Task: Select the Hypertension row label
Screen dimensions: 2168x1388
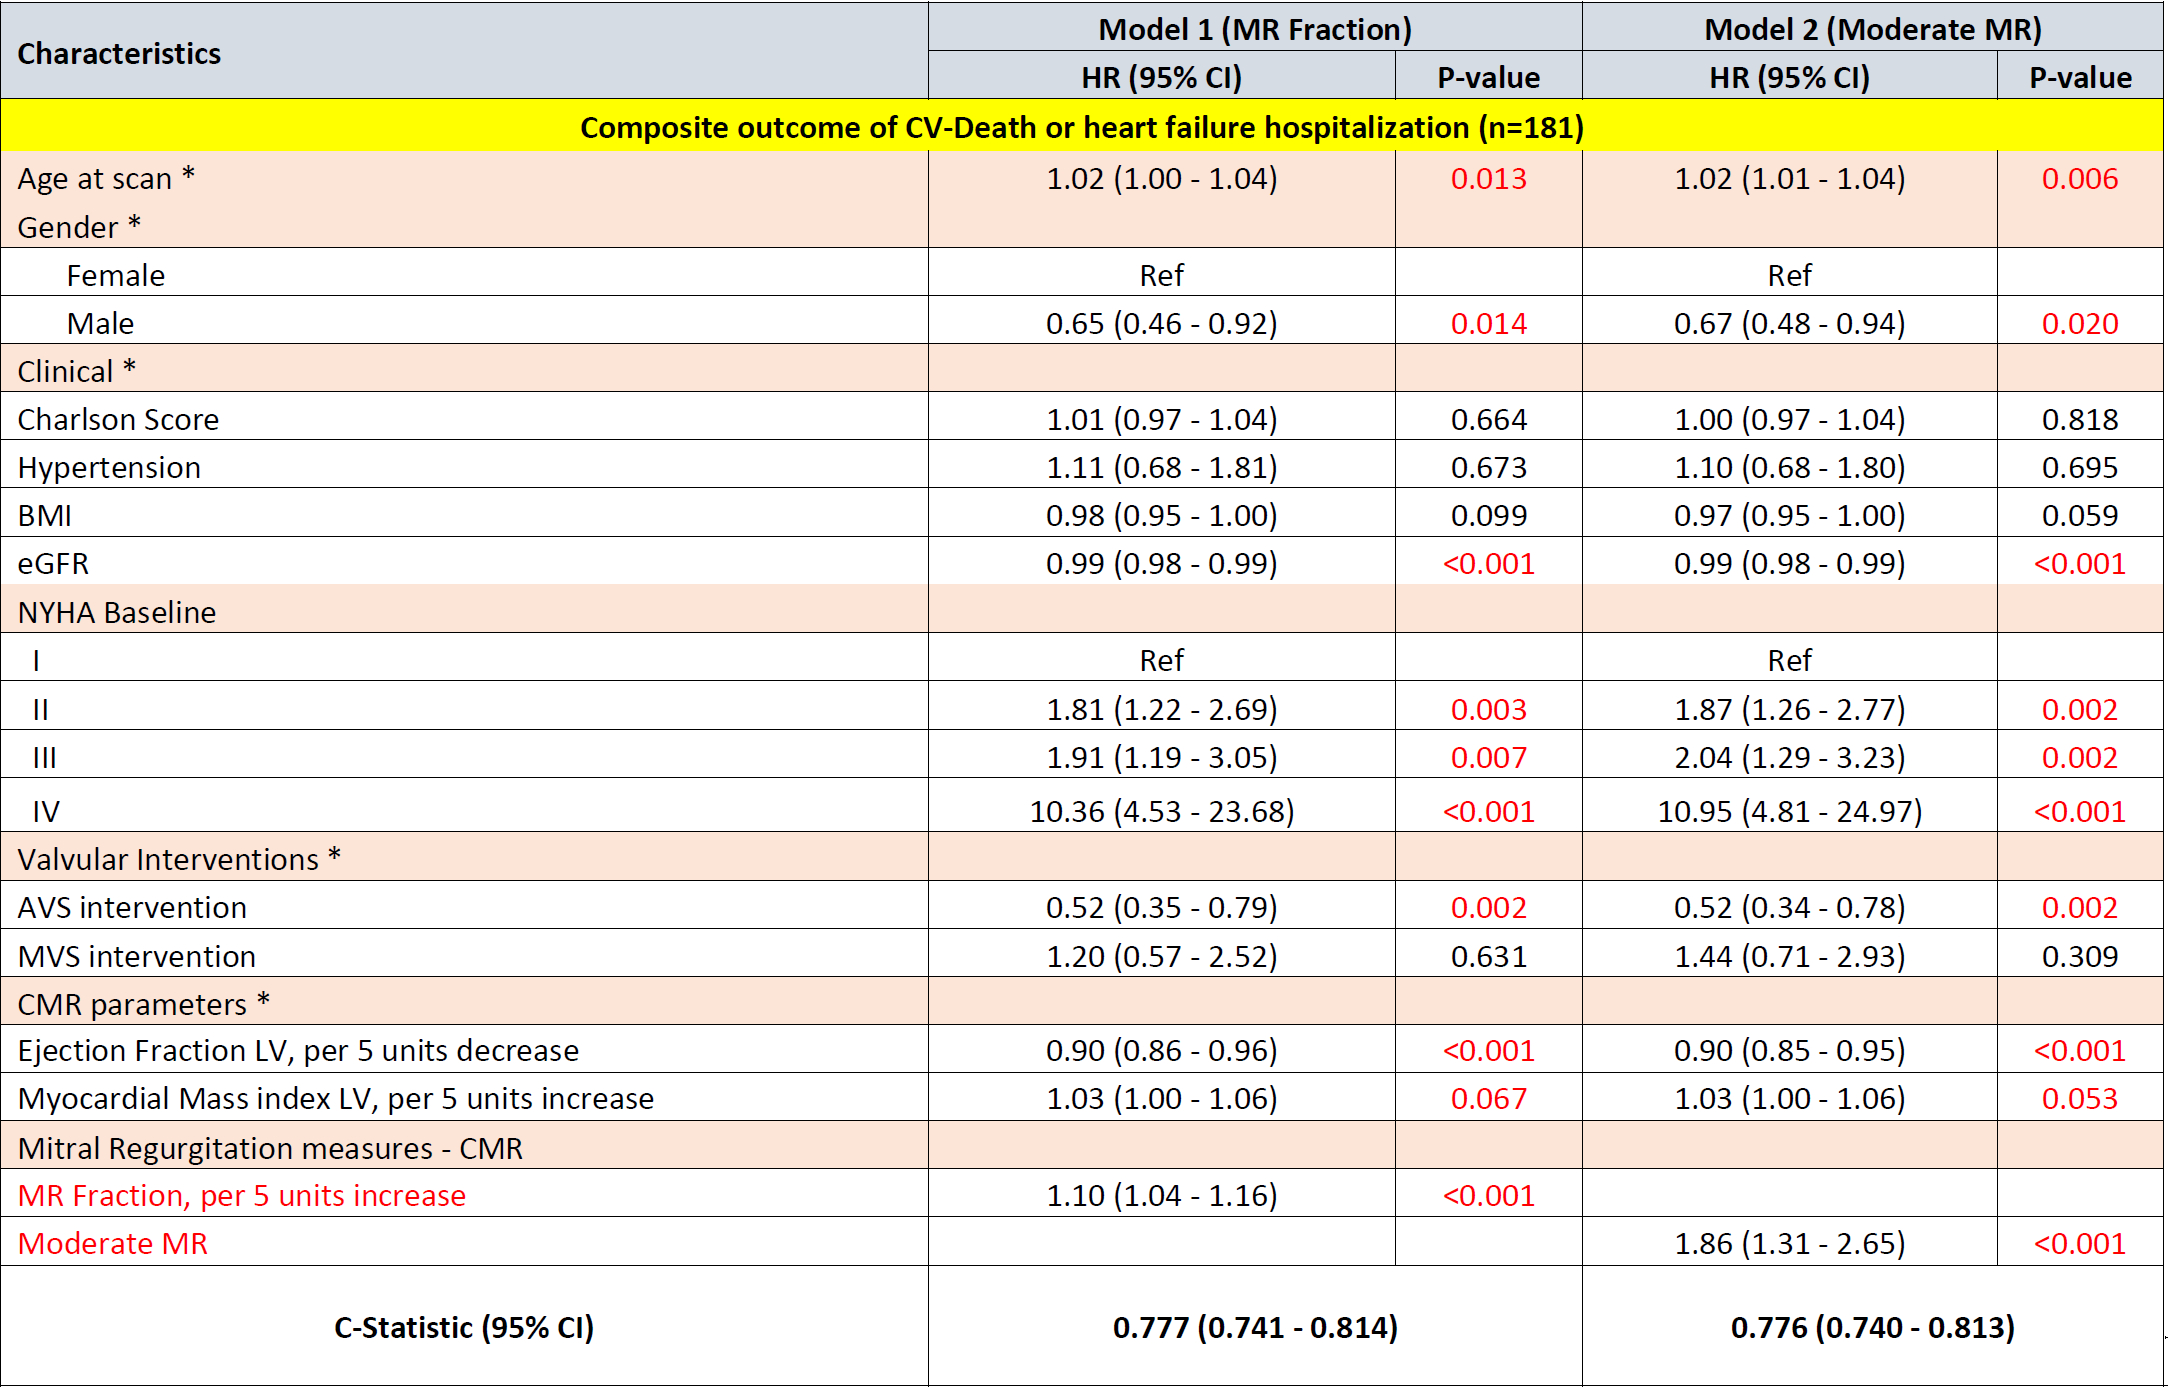Action: click(109, 467)
